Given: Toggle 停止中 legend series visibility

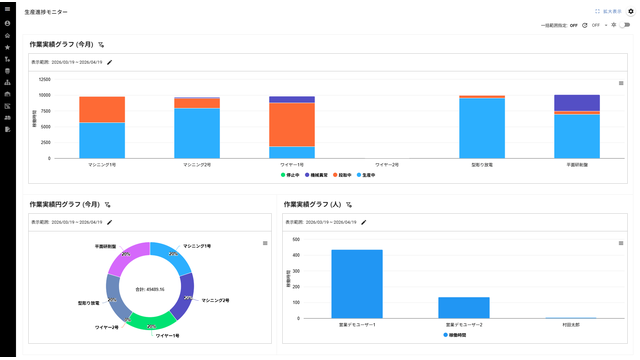Looking at the screenshot, I should coord(290,175).
